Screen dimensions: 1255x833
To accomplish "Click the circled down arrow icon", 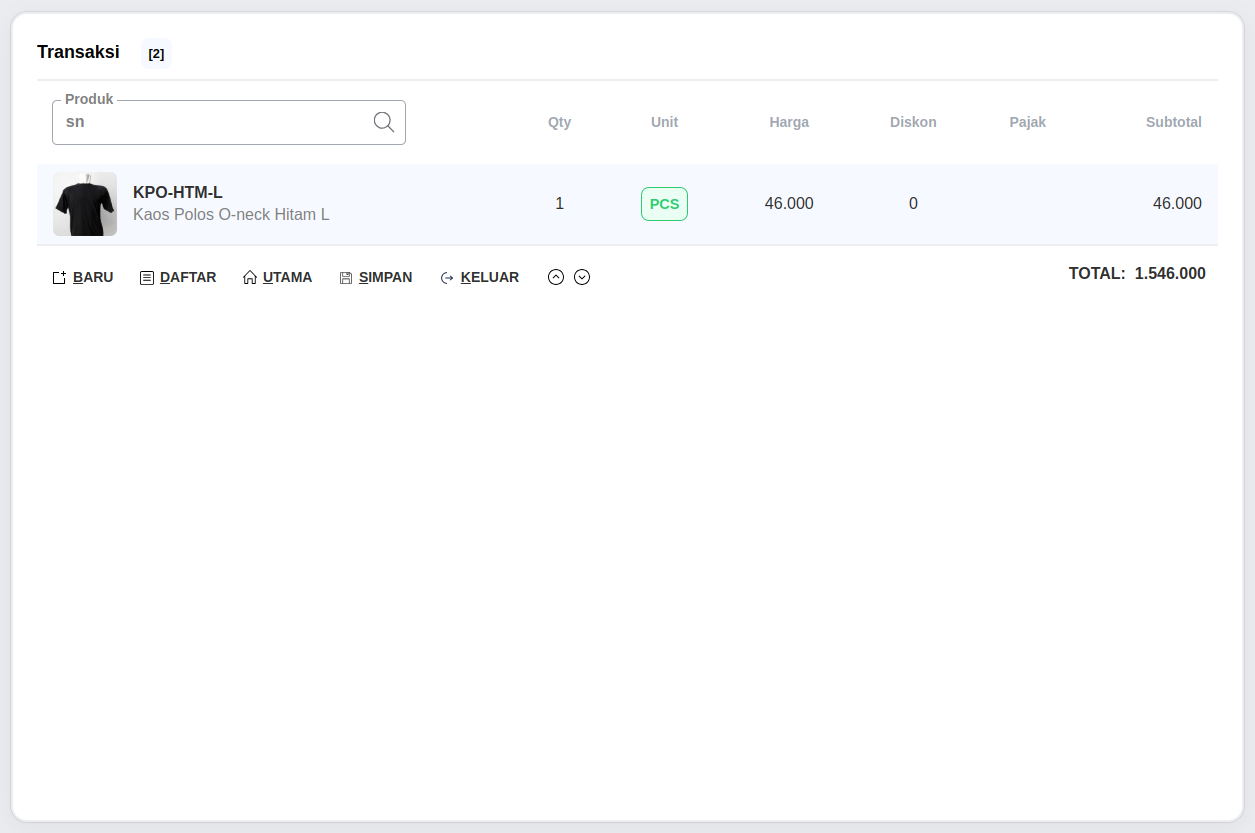I will point(582,277).
